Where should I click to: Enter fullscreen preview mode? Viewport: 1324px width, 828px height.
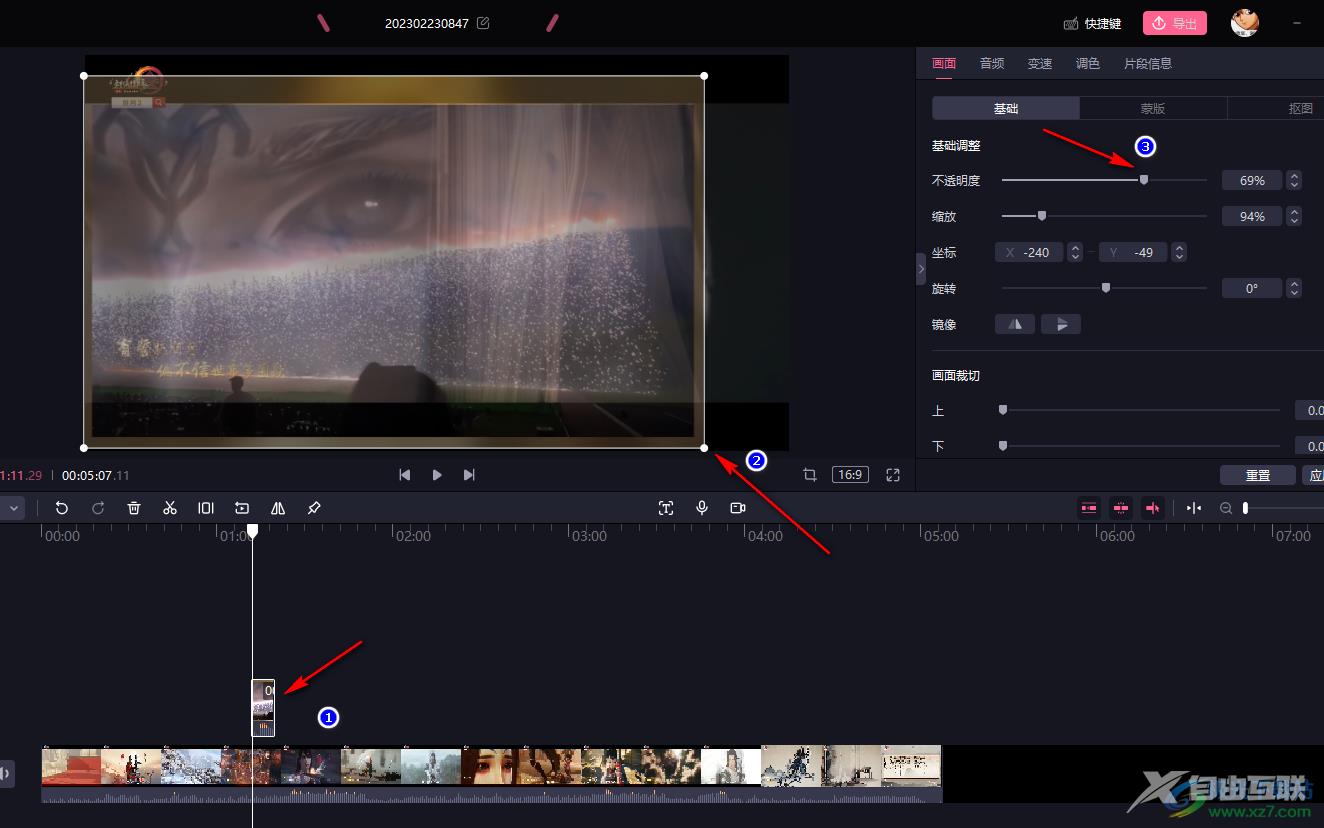[x=893, y=475]
